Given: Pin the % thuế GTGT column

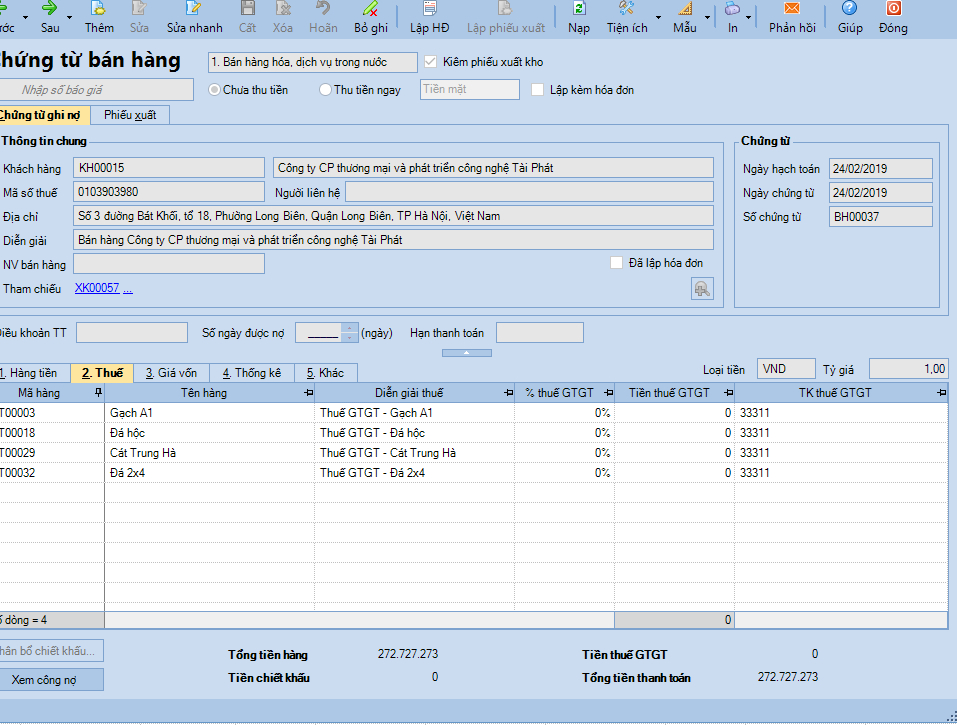Looking at the screenshot, I should pos(609,393).
